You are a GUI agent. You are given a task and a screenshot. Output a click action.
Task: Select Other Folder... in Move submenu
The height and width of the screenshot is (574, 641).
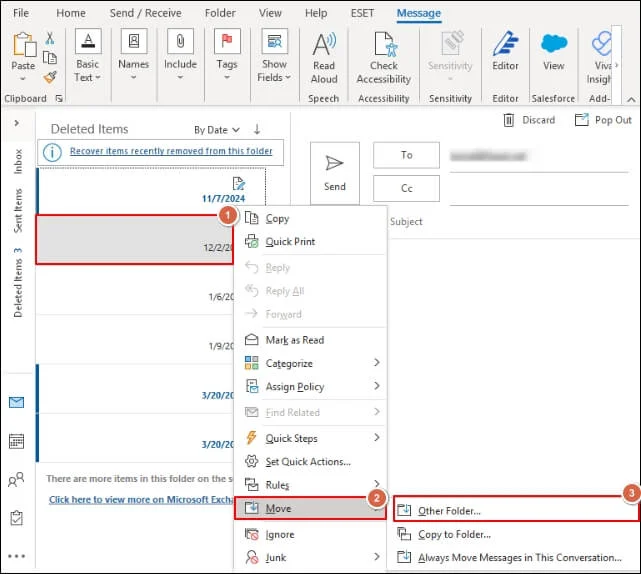tap(516, 510)
